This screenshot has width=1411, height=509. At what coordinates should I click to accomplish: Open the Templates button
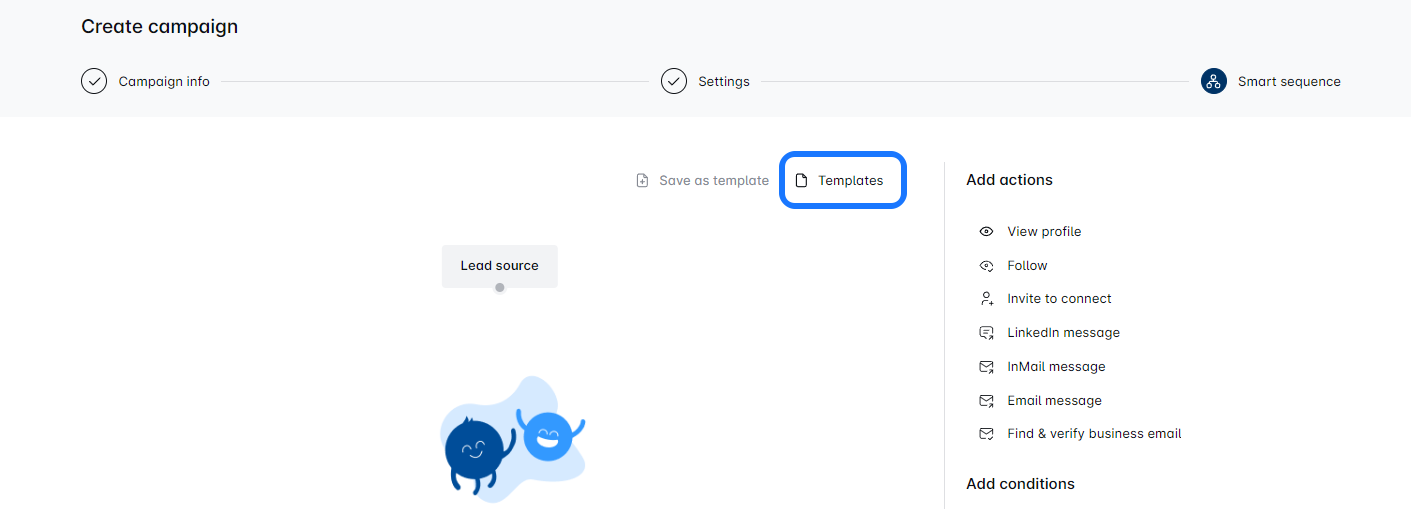(x=842, y=181)
